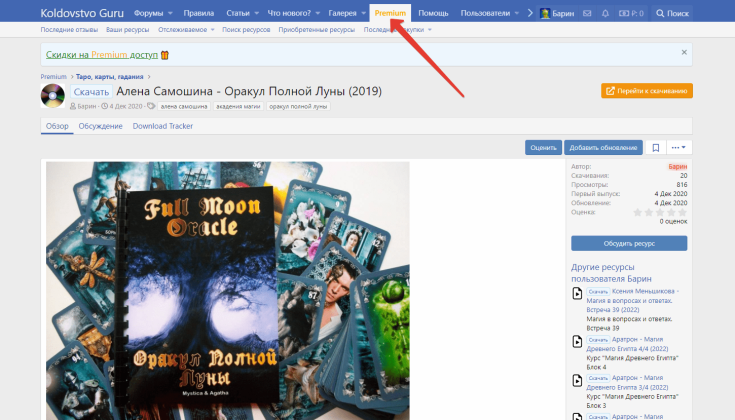Screen dimensions: 735x420
Task: Open the mail envelope icon in header
Action: [587, 13]
